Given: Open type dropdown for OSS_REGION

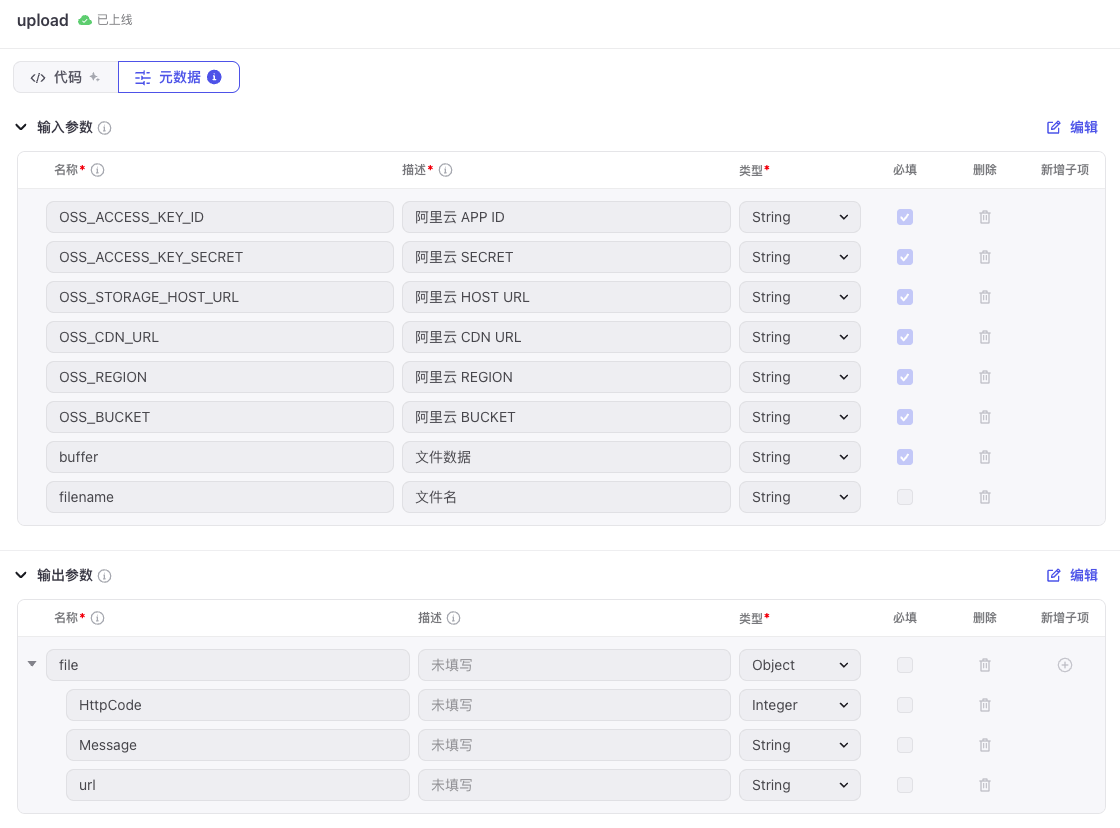Looking at the screenshot, I should coord(799,377).
